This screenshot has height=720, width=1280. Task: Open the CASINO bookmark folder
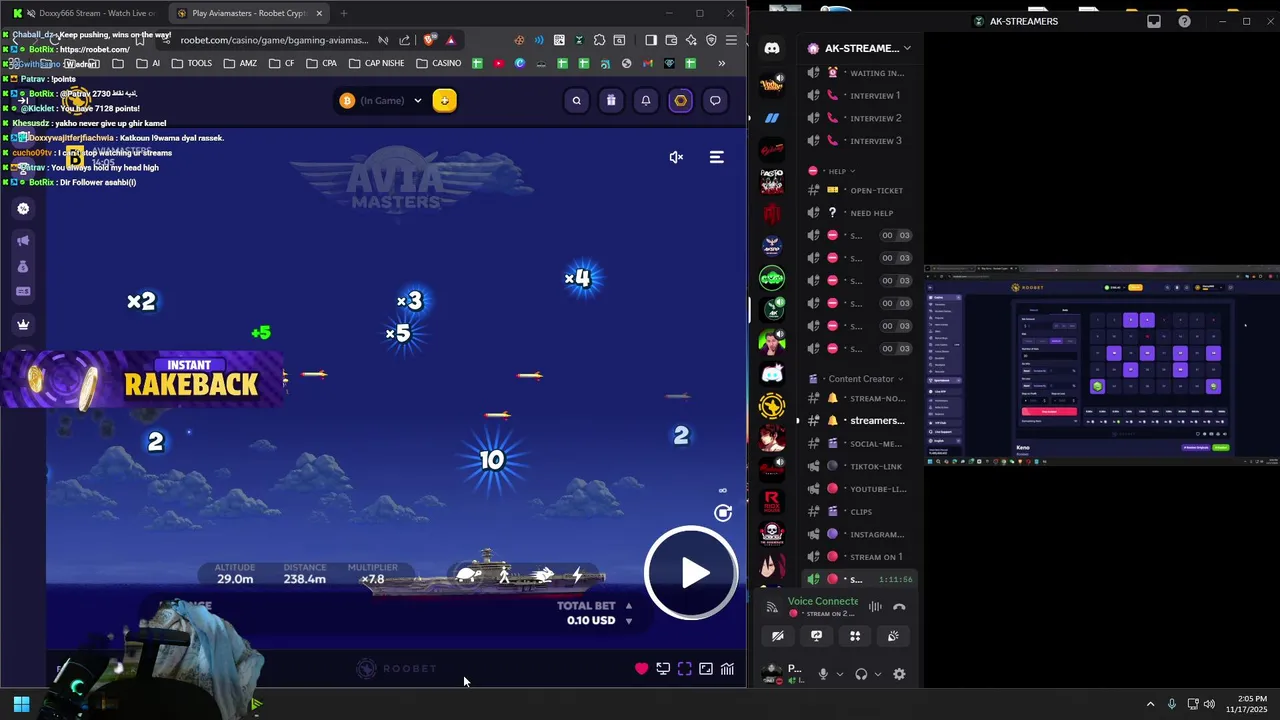click(x=438, y=63)
